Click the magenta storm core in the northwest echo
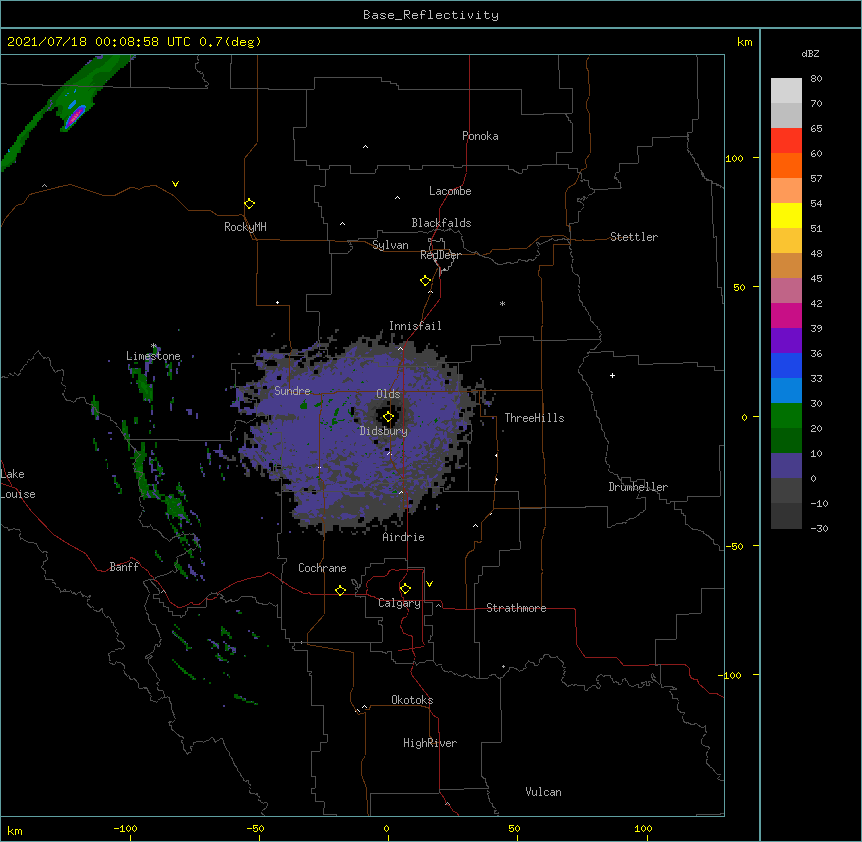 point(75,117)
